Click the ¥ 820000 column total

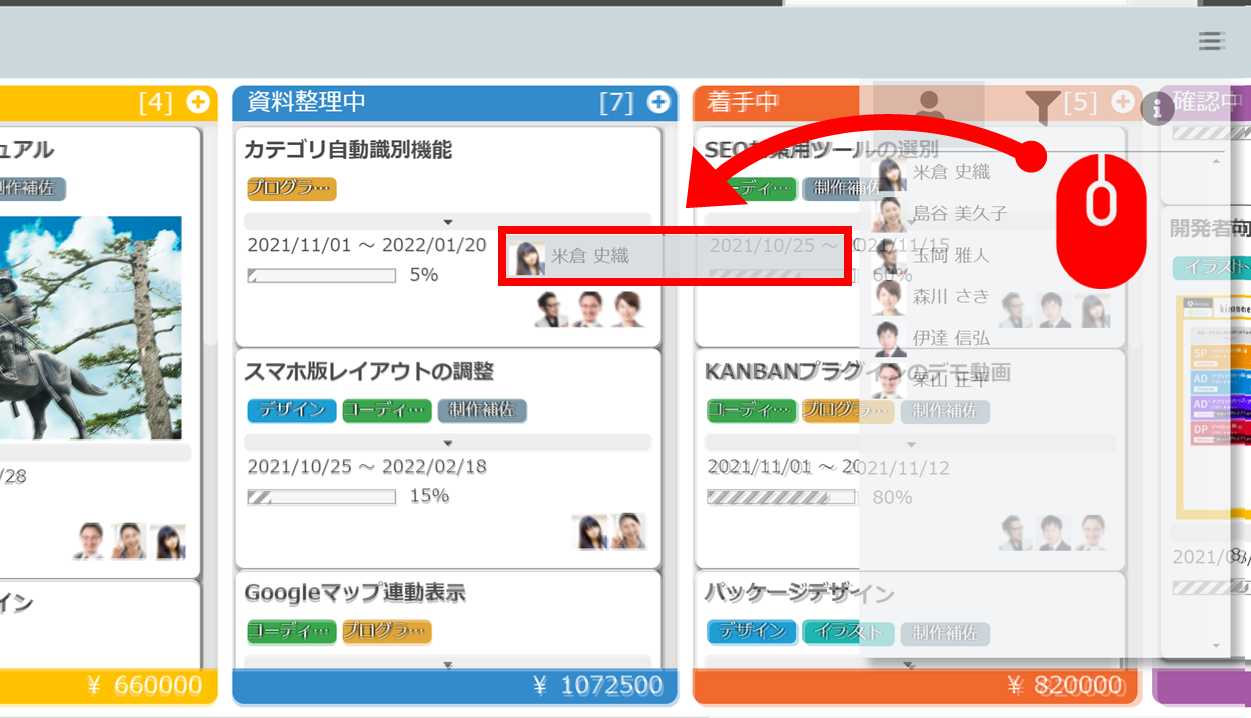pos(1066,685)
